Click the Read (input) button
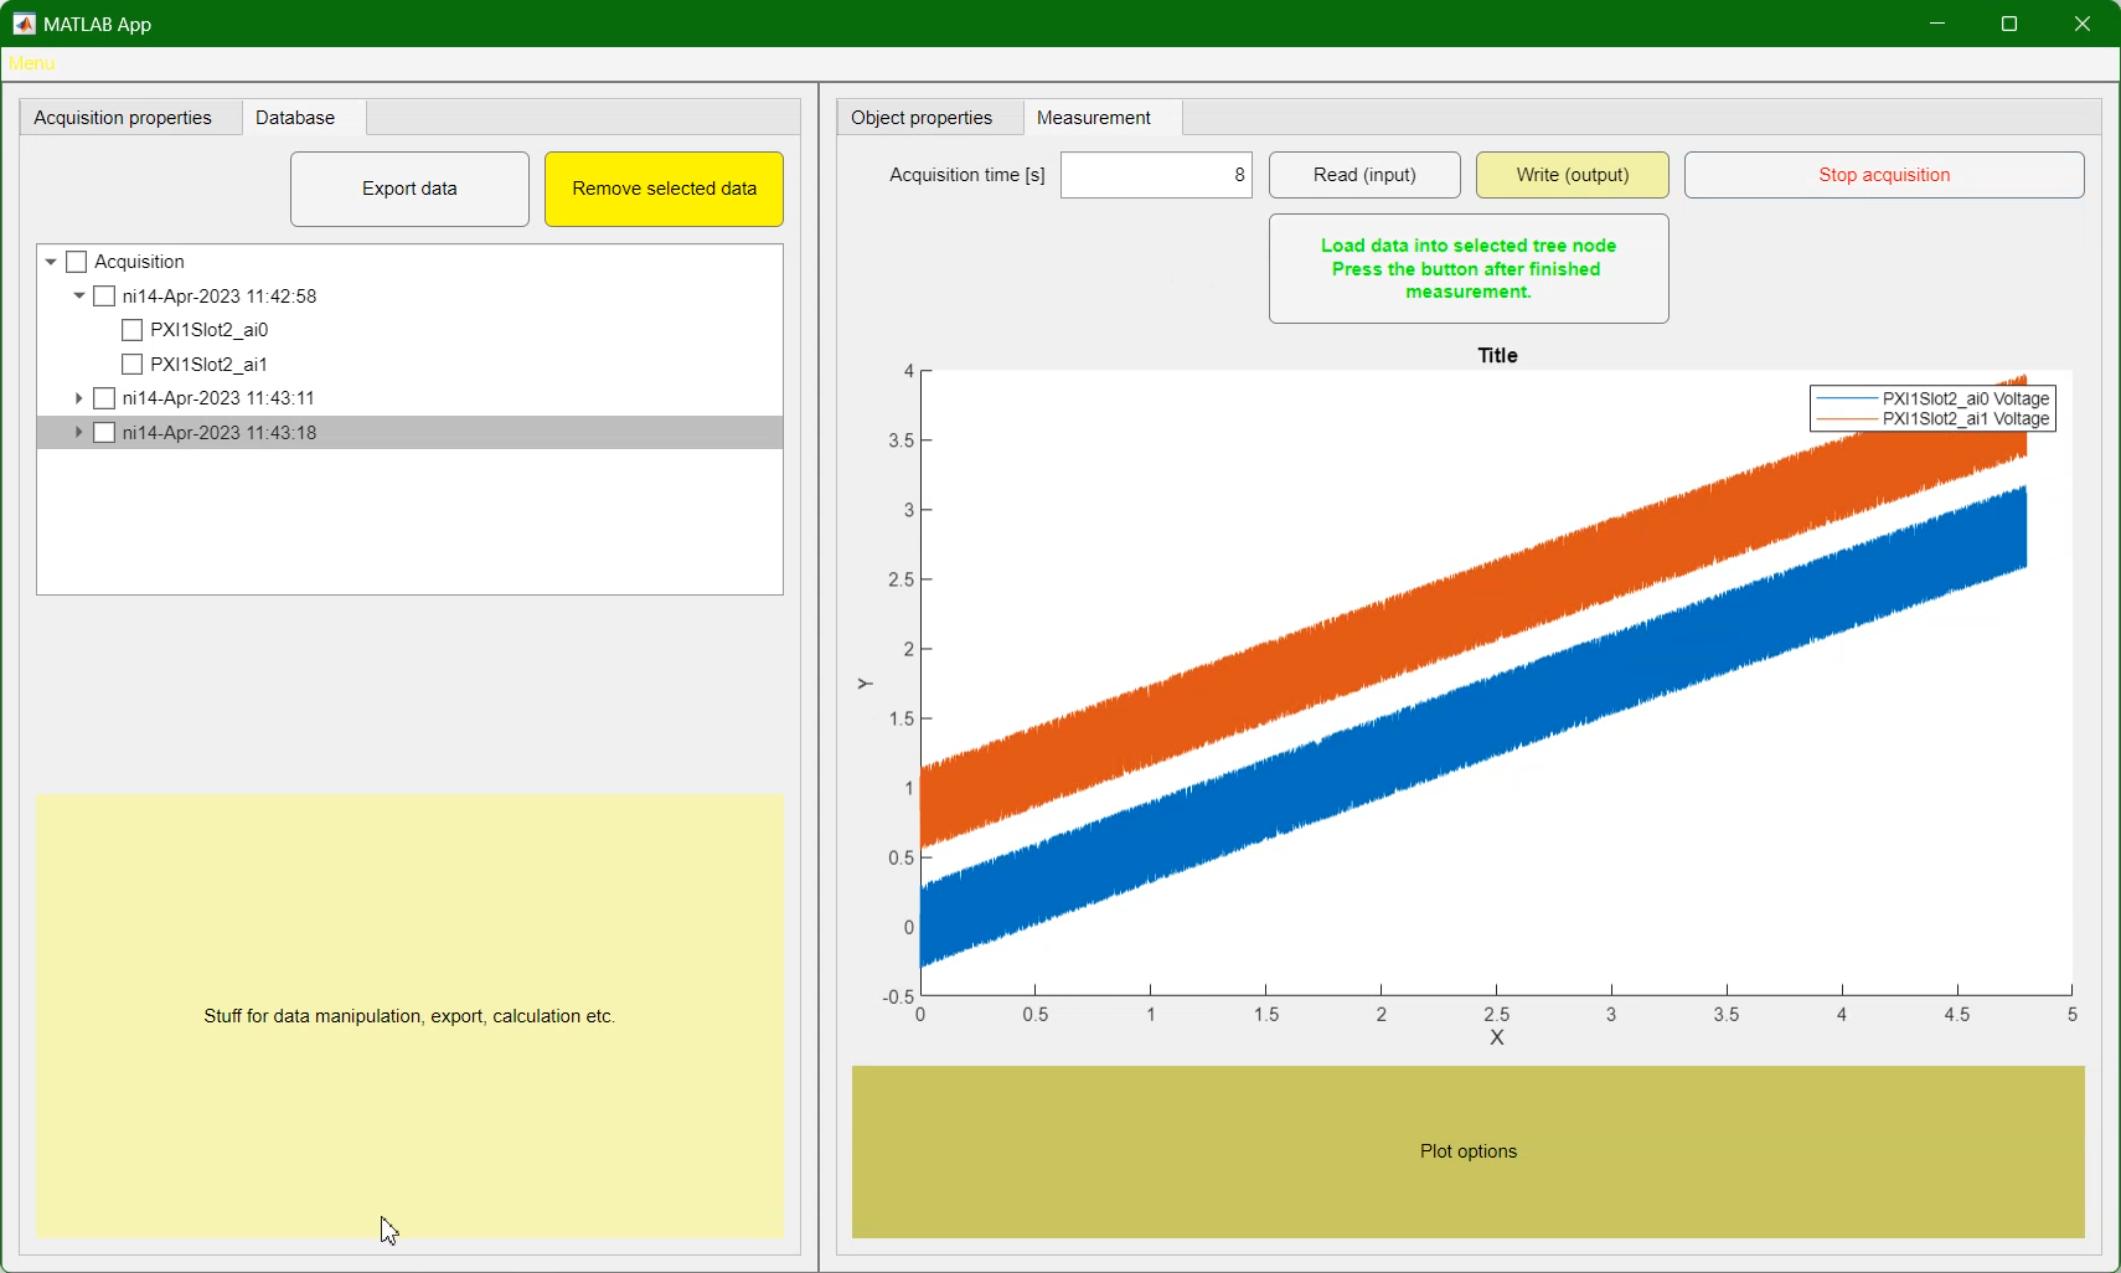This screenshot has height=1273, width=2121. coord(1364,174)
